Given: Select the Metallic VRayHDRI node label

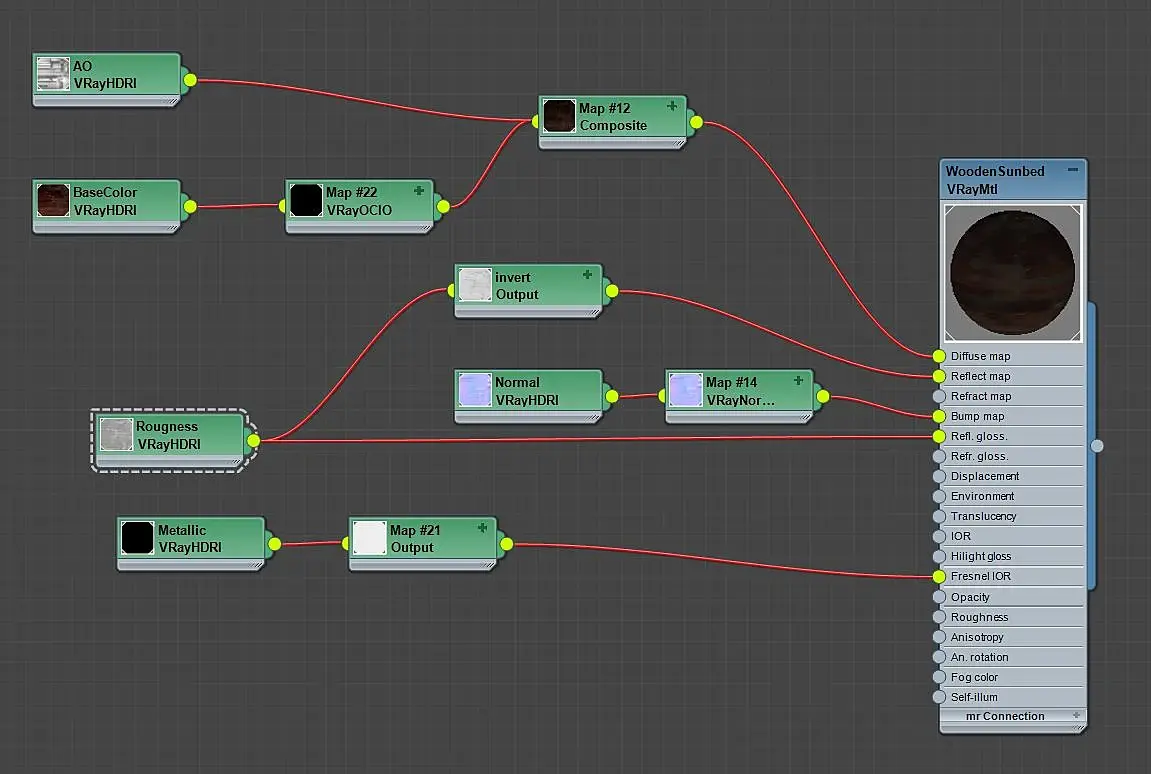Looking at the screenshot, I should (x=189, y=538).
